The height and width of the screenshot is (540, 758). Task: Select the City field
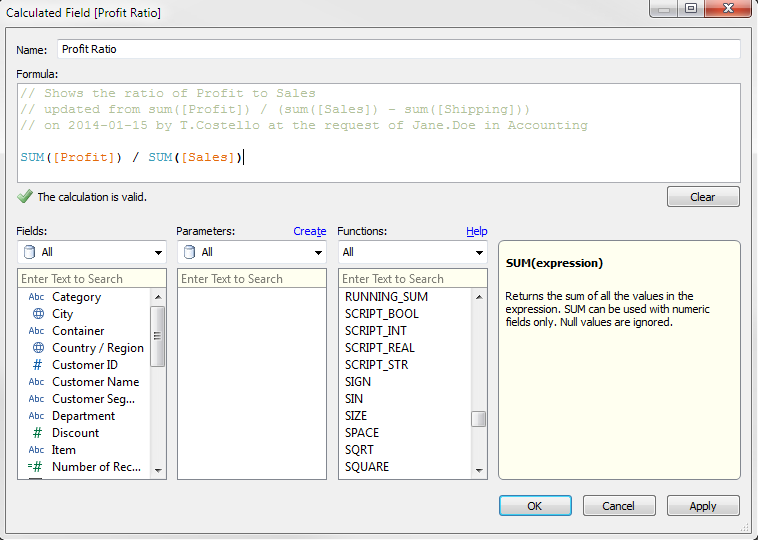tap(62, 314)
